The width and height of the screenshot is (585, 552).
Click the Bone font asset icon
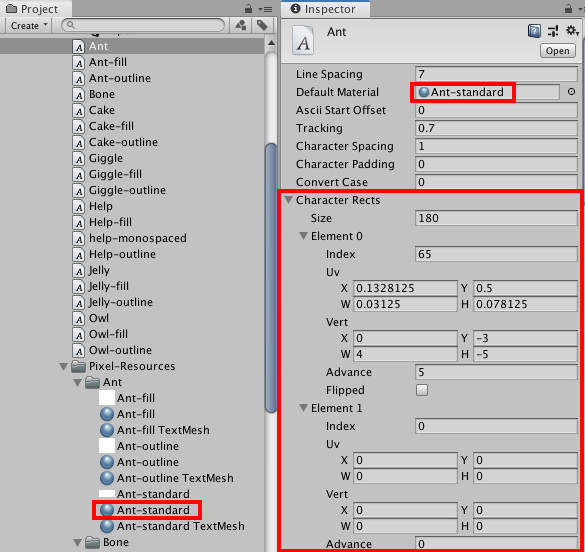(78, 95)
